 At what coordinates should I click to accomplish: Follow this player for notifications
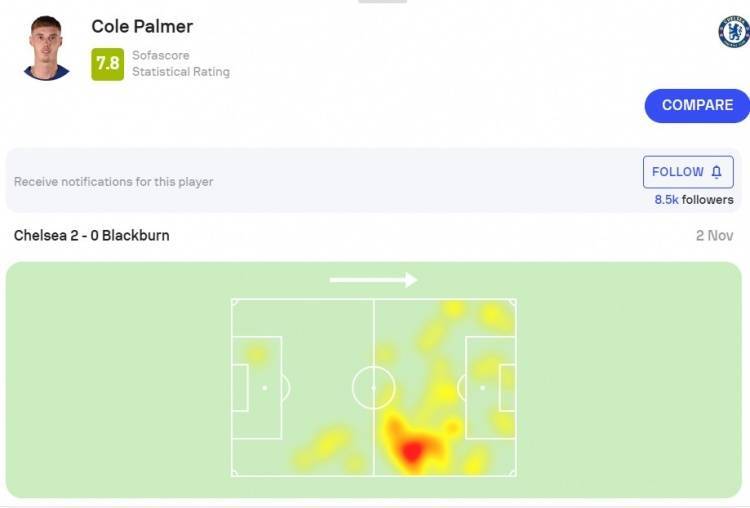click(688, 172)
